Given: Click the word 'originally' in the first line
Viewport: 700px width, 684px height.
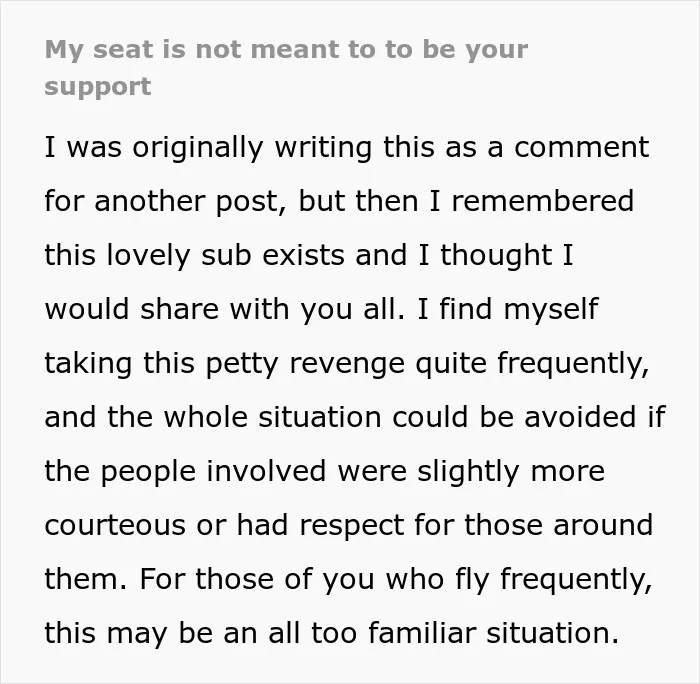Looking at the screenshot, I should point(198,148).
